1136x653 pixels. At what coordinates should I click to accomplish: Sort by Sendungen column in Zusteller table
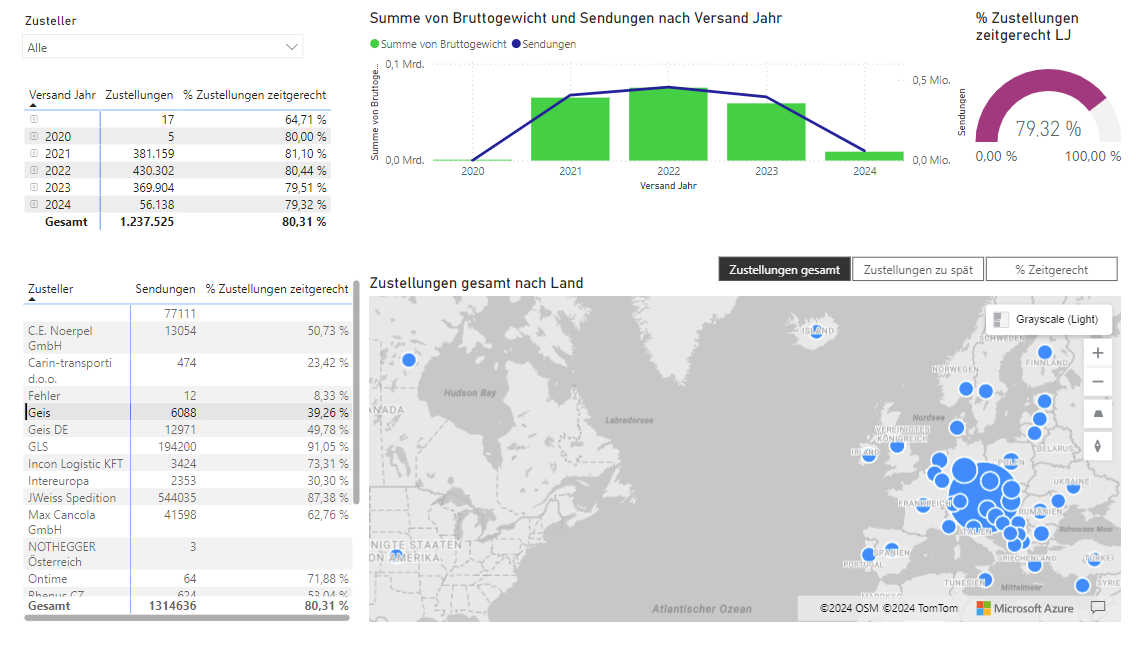click(x=165, y=289)
